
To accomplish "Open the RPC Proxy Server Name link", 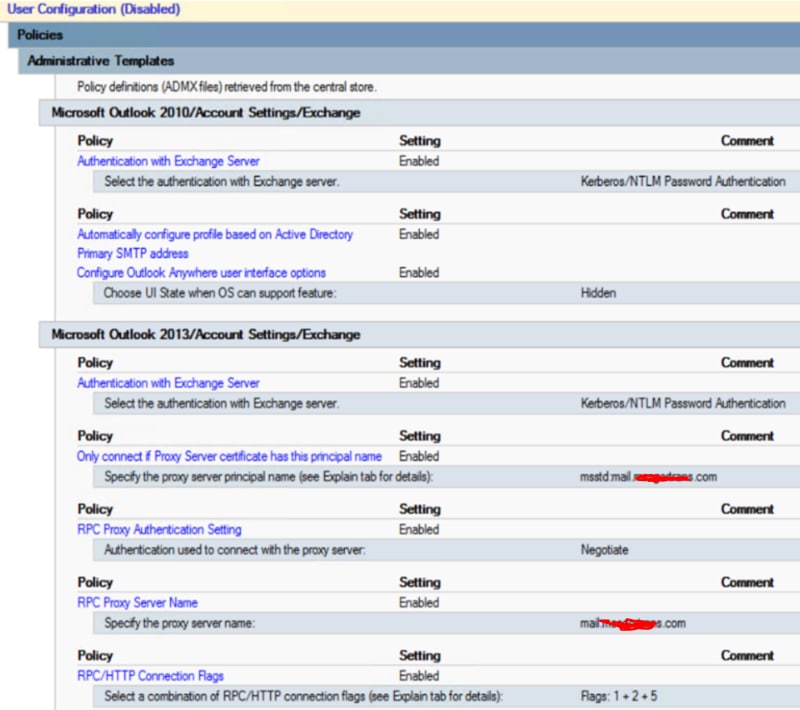I will (x=137, y=603).
